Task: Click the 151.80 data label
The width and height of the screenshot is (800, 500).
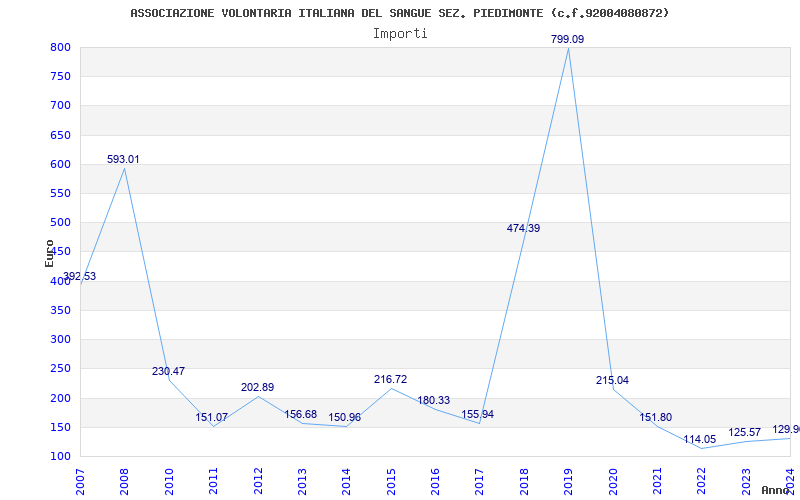Action: point(656,417)
